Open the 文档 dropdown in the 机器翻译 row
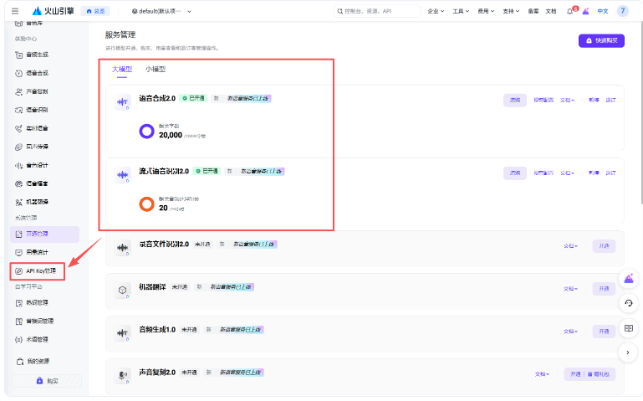The image size is (643, 401). 570,289
